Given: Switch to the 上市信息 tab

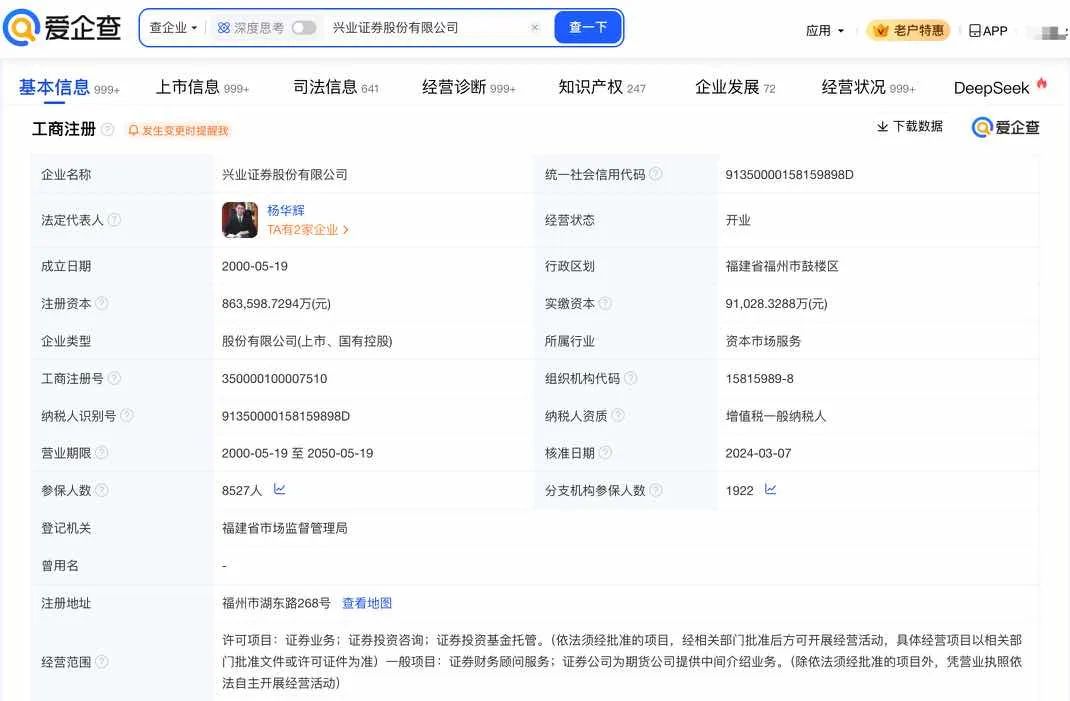Looking at the screenshot, I should (202, 87).
